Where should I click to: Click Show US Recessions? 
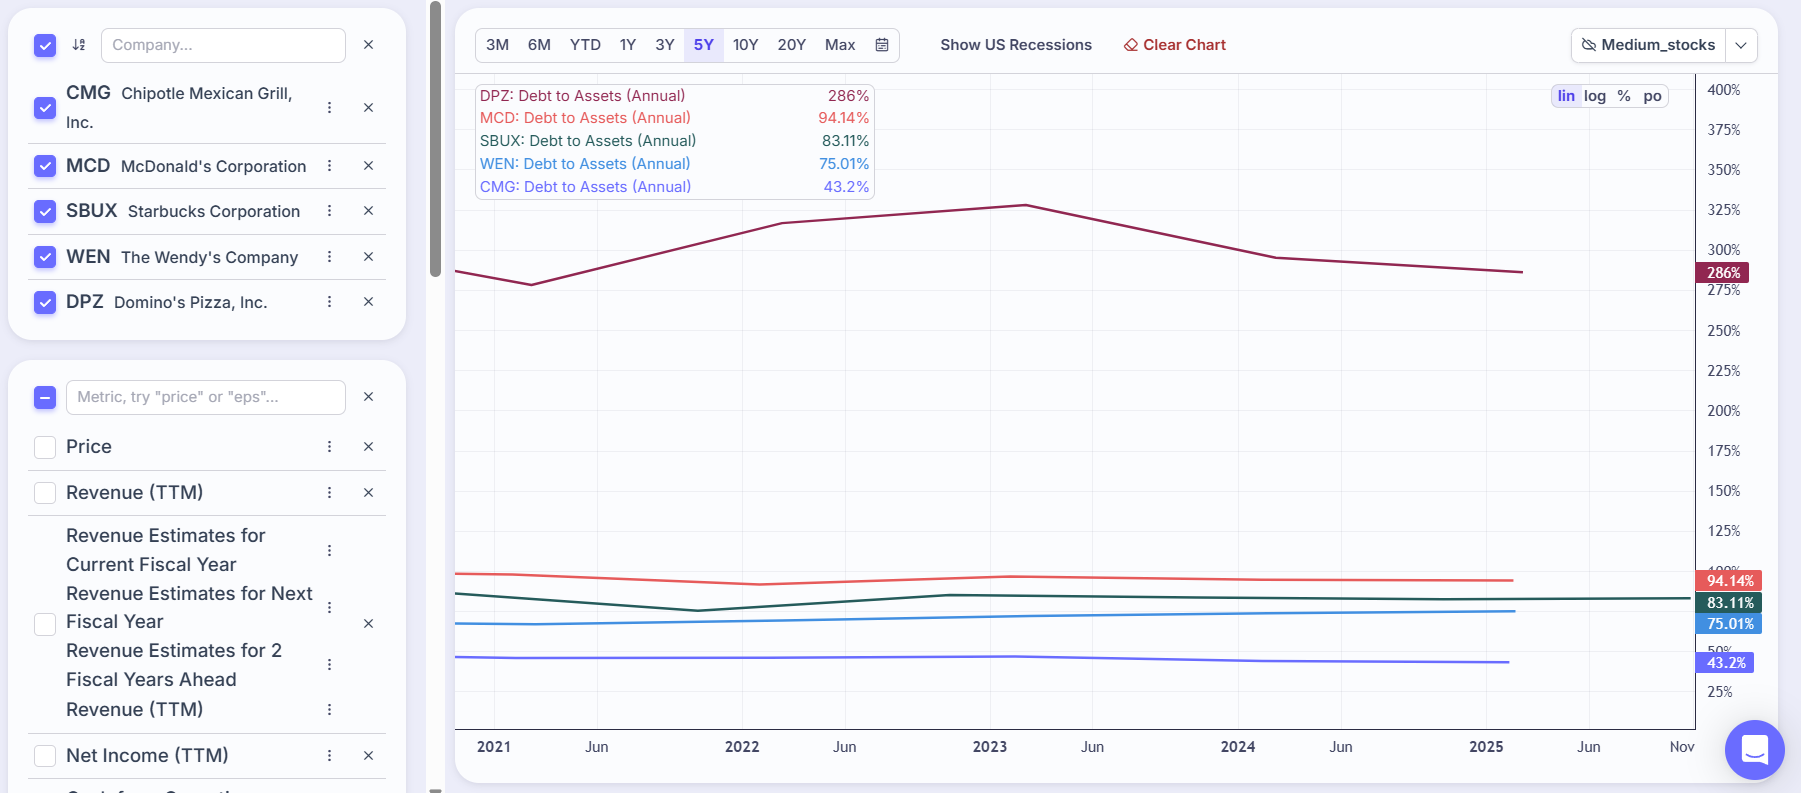[1016, 45]
